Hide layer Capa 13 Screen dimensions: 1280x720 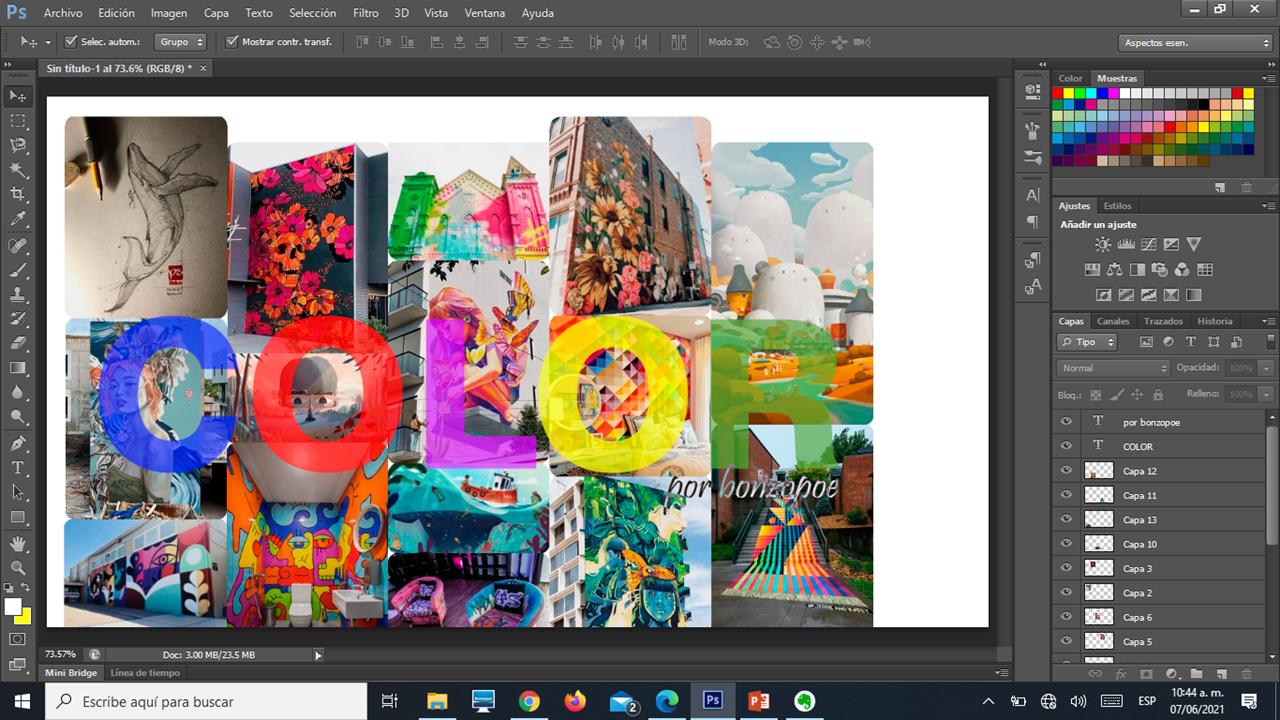[x=1066, y=519]
